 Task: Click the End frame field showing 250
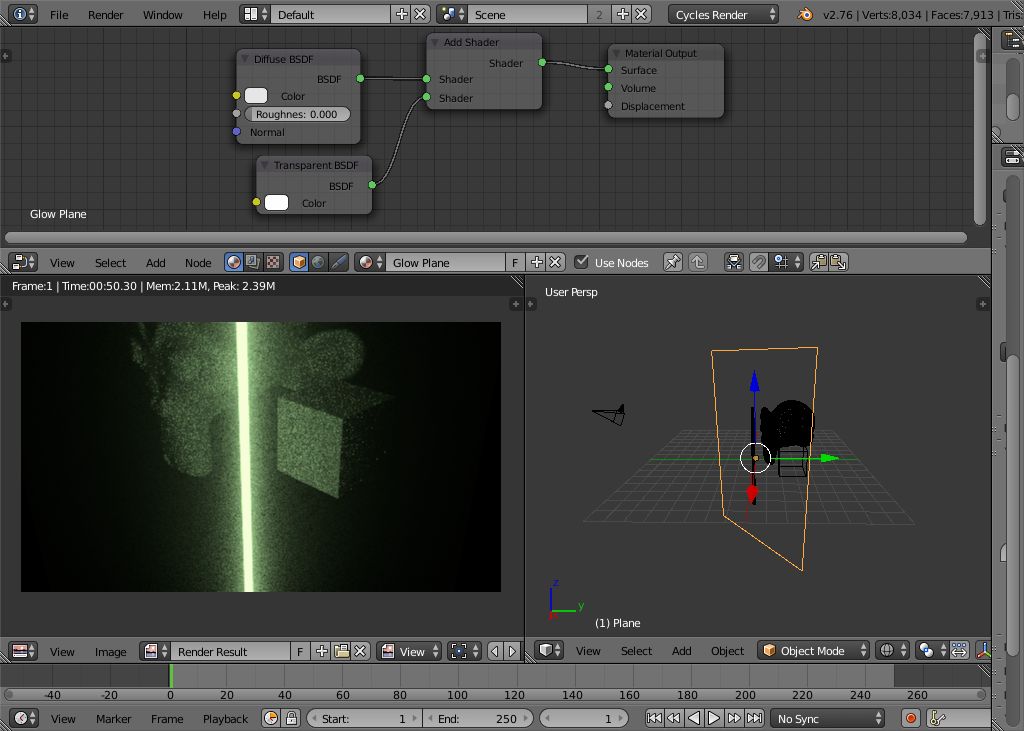[477, 718]
